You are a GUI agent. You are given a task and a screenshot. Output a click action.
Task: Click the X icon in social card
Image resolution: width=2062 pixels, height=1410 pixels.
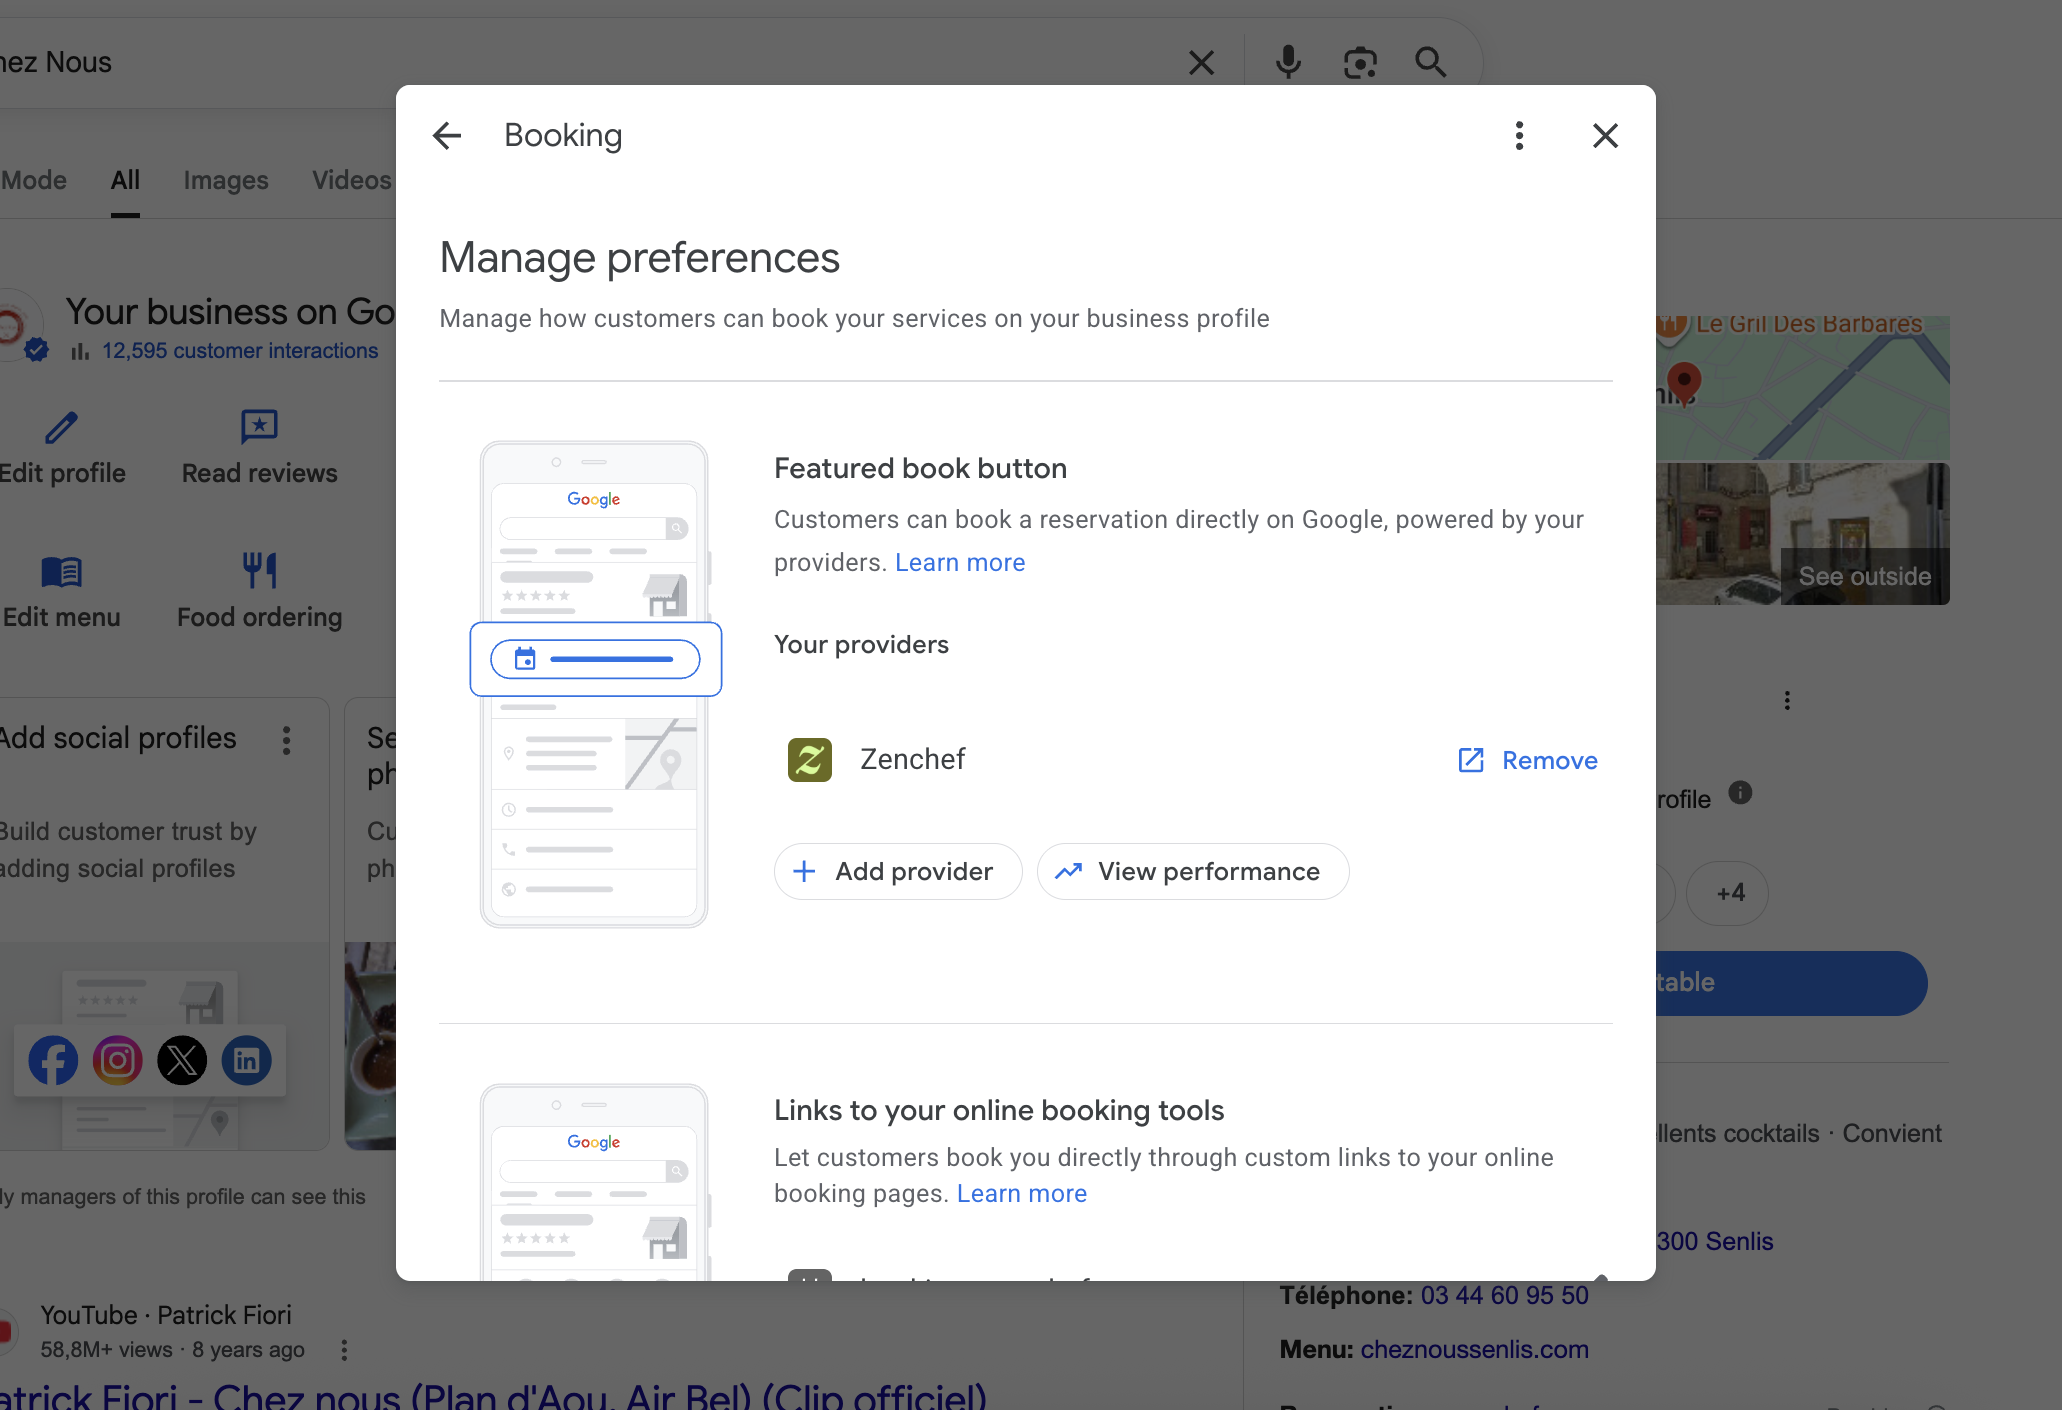click(x=182, y=1060)
